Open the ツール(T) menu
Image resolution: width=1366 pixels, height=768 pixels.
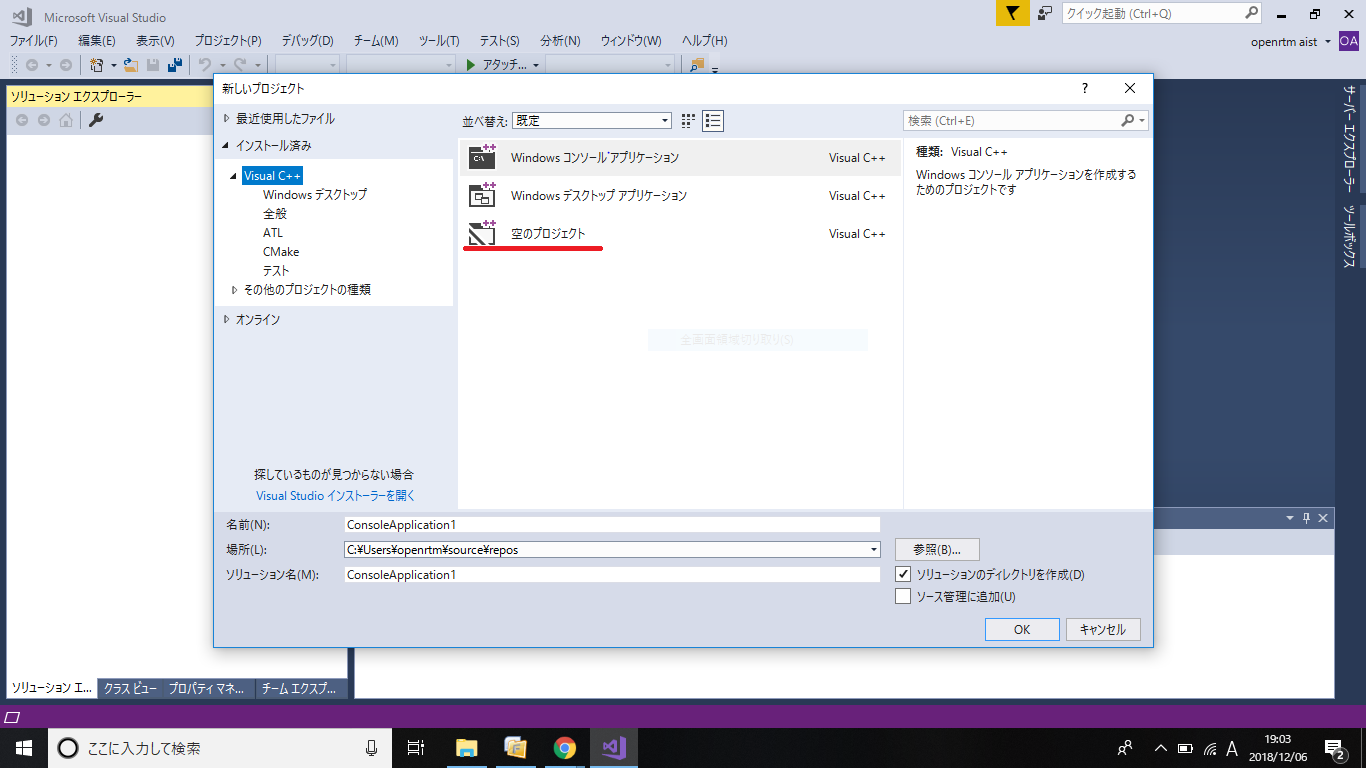coord(439,41)
